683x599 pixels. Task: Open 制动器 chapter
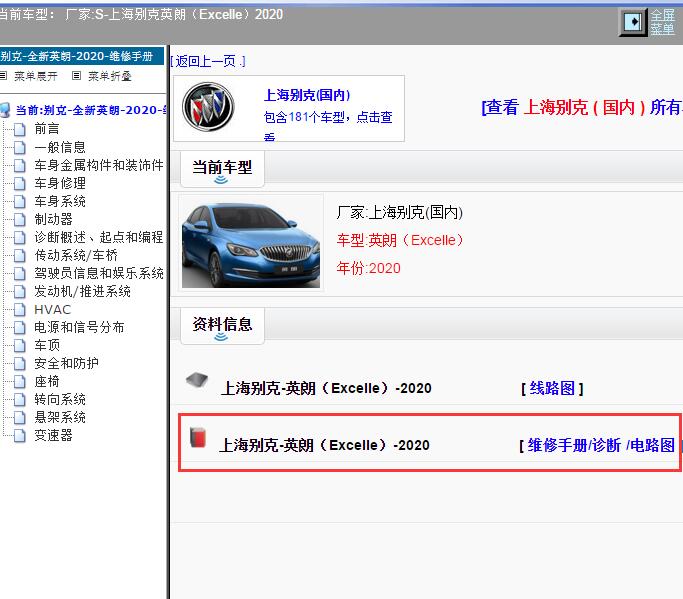53,219
